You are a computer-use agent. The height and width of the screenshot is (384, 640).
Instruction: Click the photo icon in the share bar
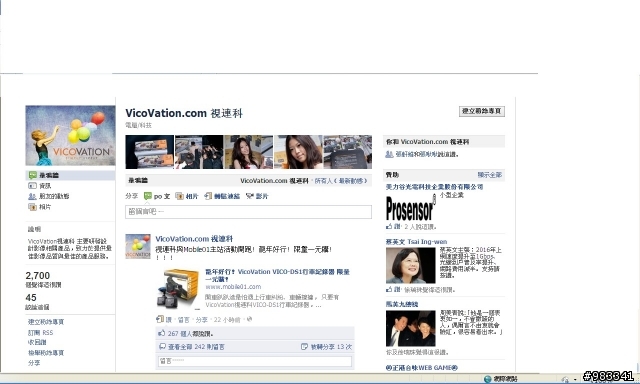[x=179, y=196]
